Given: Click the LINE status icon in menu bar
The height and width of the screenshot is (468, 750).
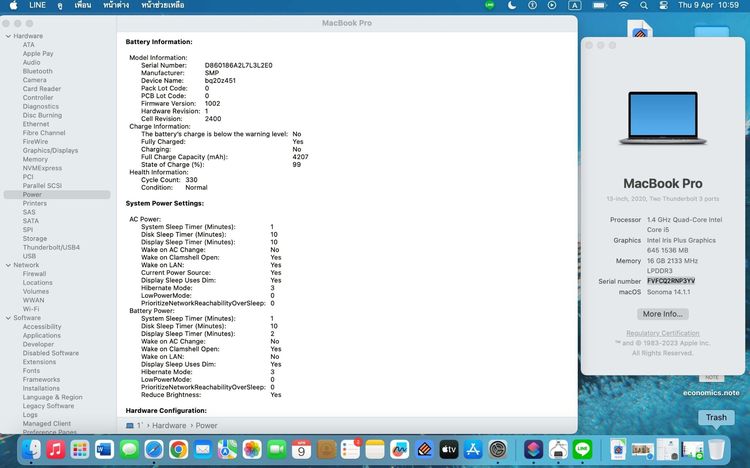Looking at the screenshot, I should tap(489, 5).
